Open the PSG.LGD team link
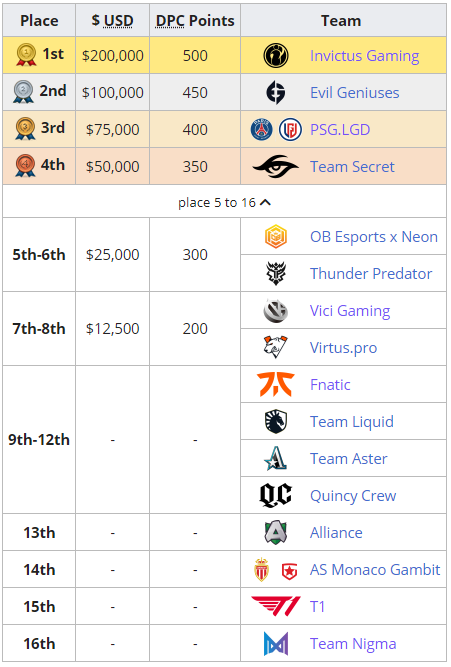The image size is (451, 667). click(340, 130)
